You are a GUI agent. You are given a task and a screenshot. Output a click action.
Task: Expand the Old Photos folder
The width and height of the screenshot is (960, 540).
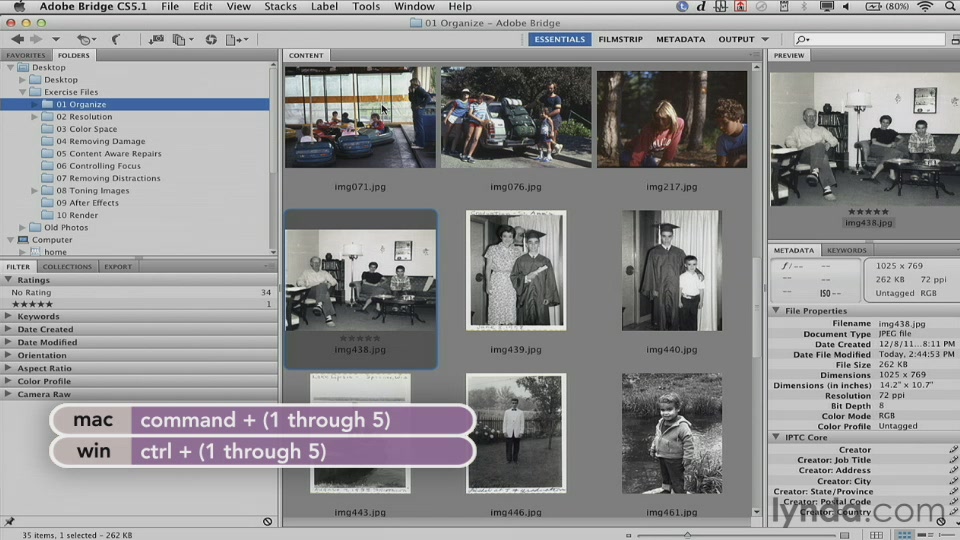[x=23, y=228]
